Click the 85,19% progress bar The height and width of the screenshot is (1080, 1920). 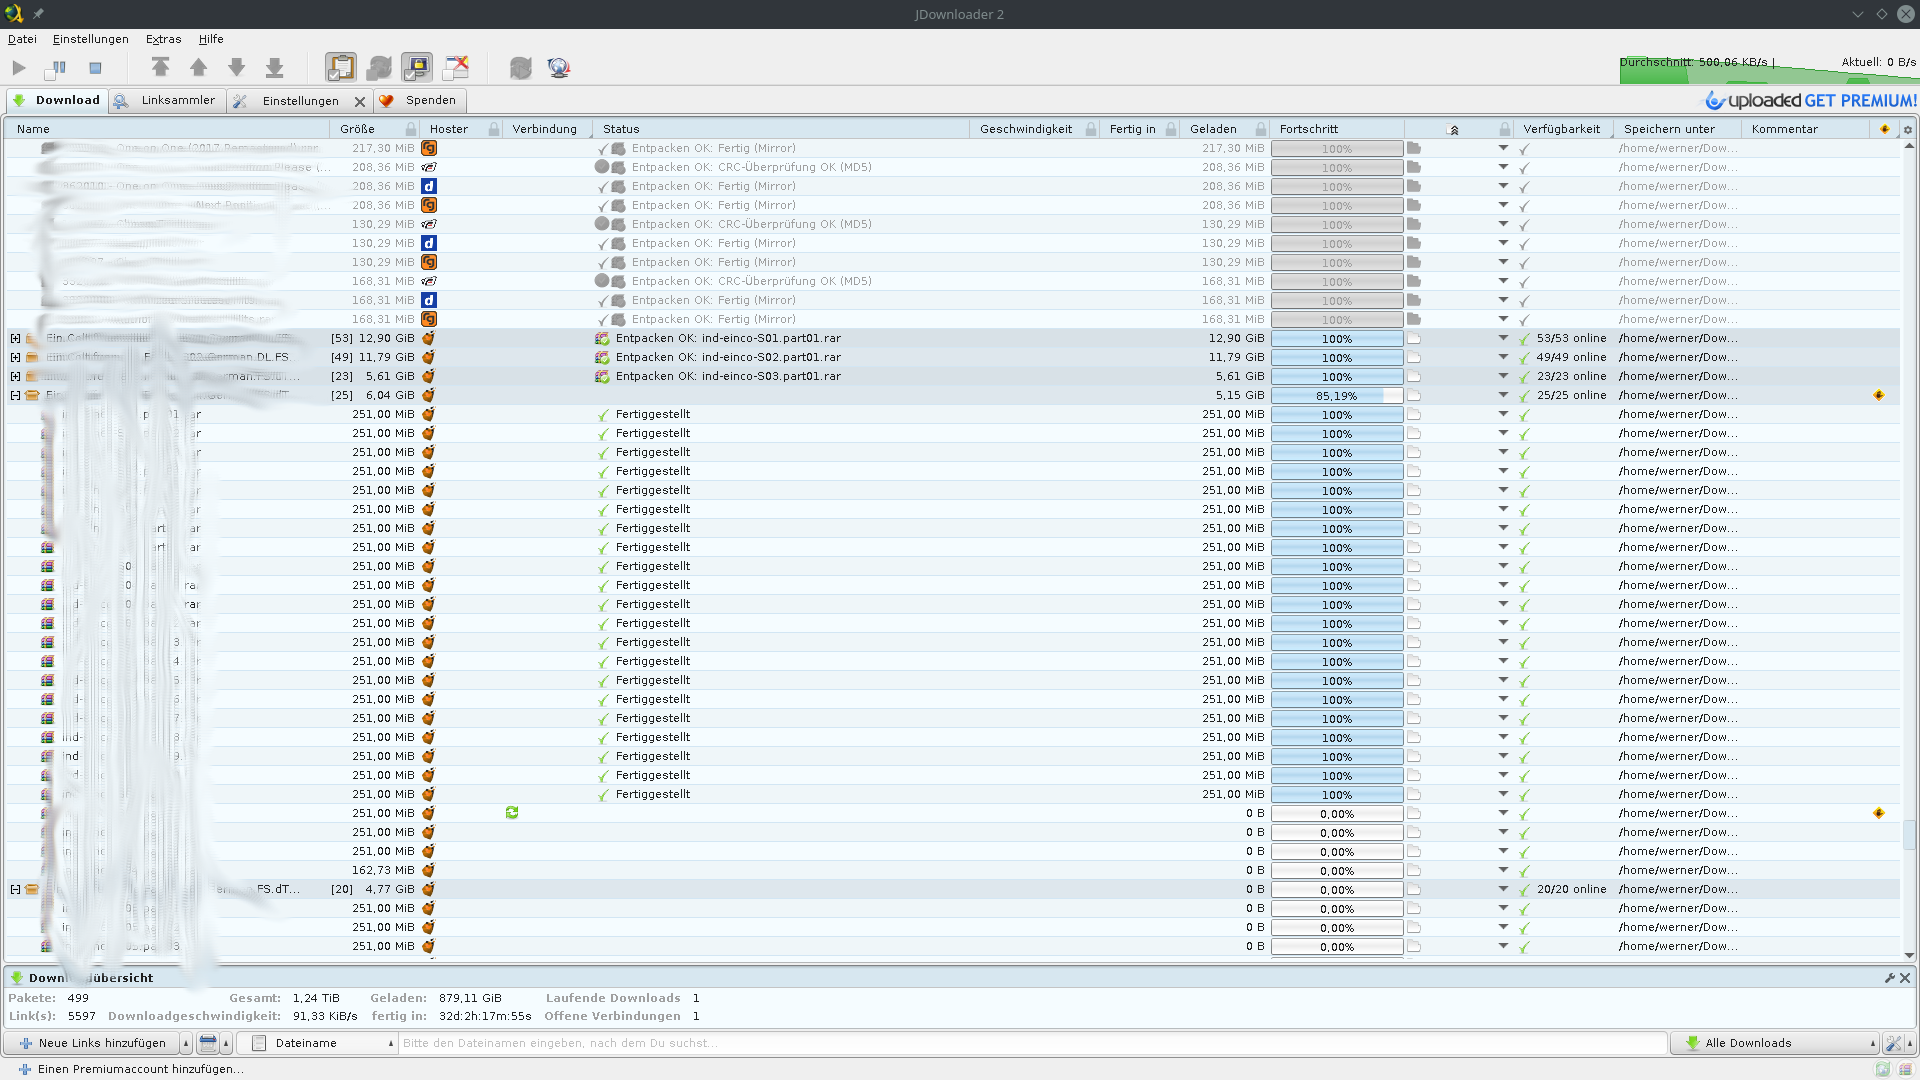pos(1336,396)
